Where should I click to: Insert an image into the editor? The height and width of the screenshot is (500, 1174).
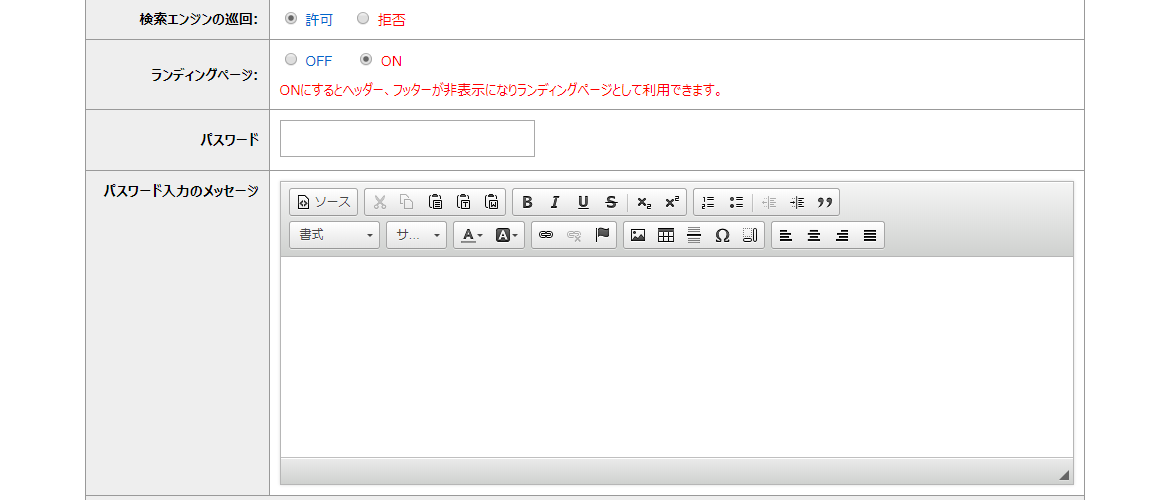click(638, 235)
